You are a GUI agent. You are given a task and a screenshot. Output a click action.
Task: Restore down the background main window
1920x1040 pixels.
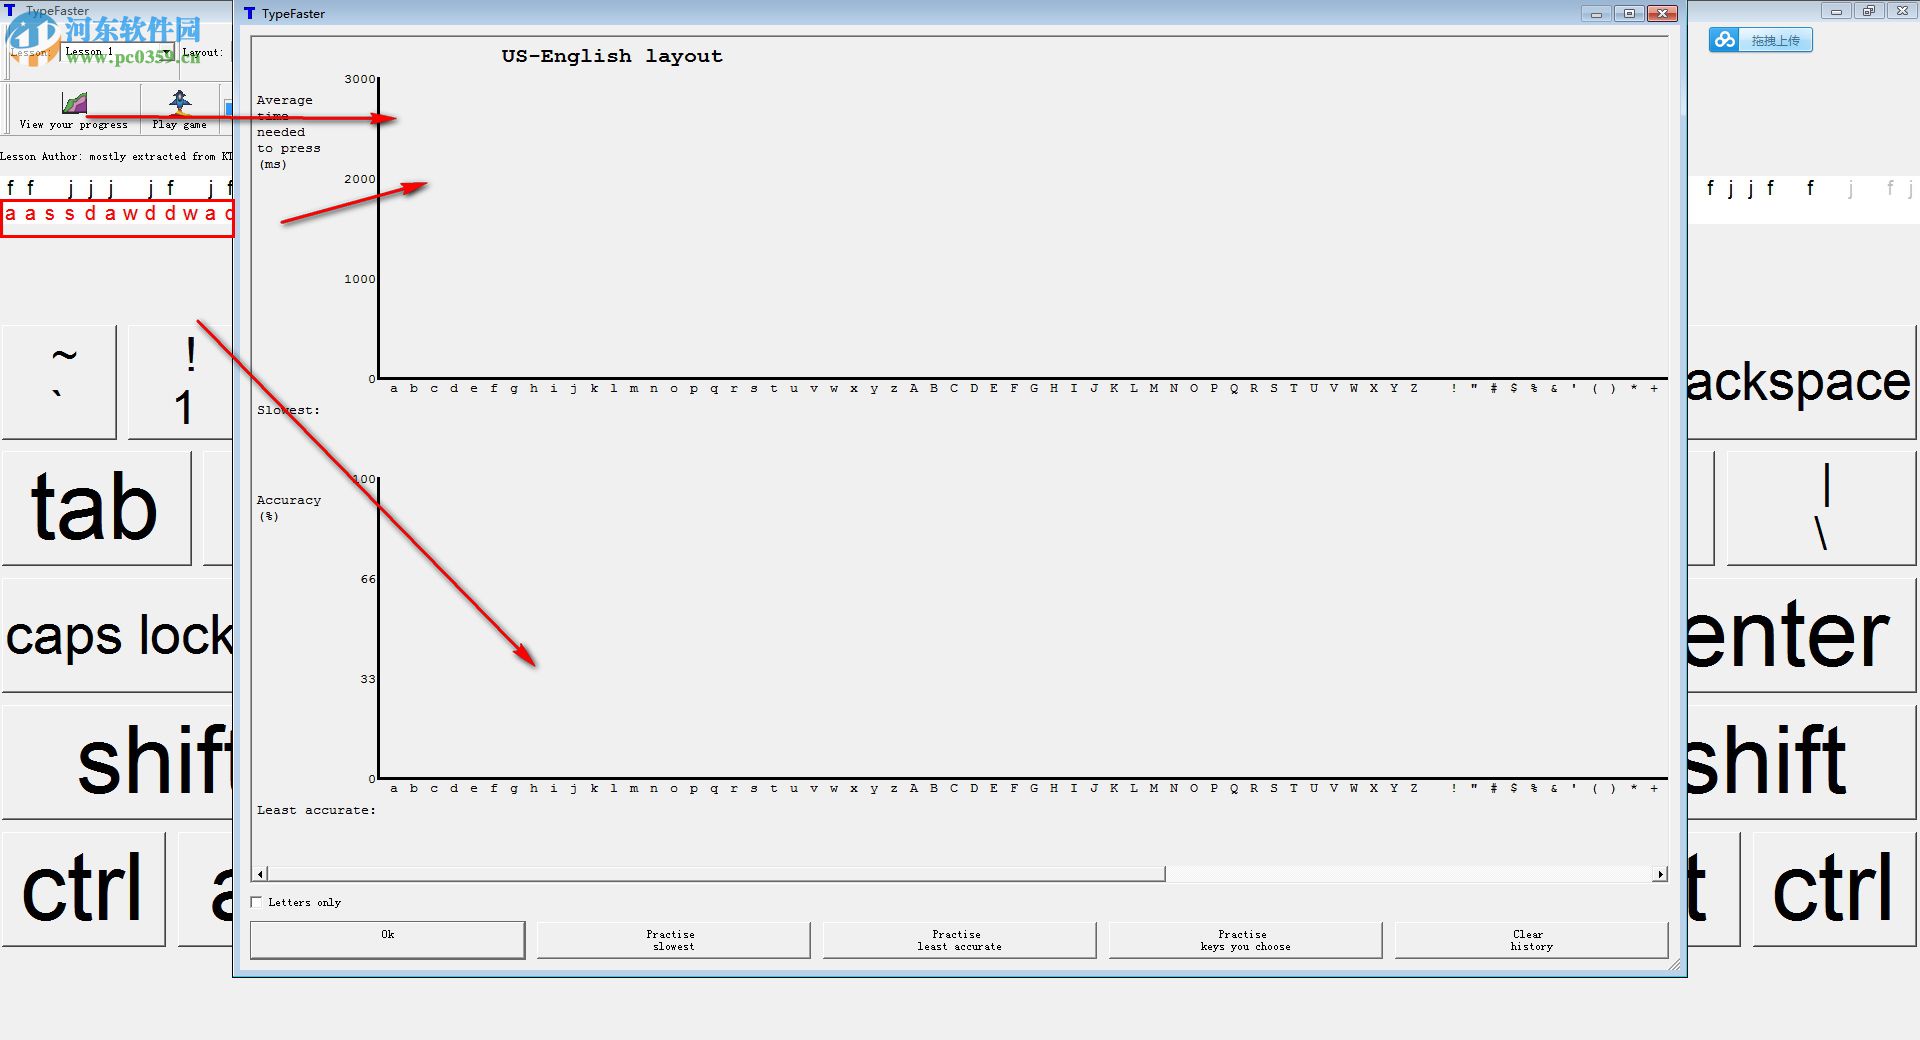pos(1869,11)
